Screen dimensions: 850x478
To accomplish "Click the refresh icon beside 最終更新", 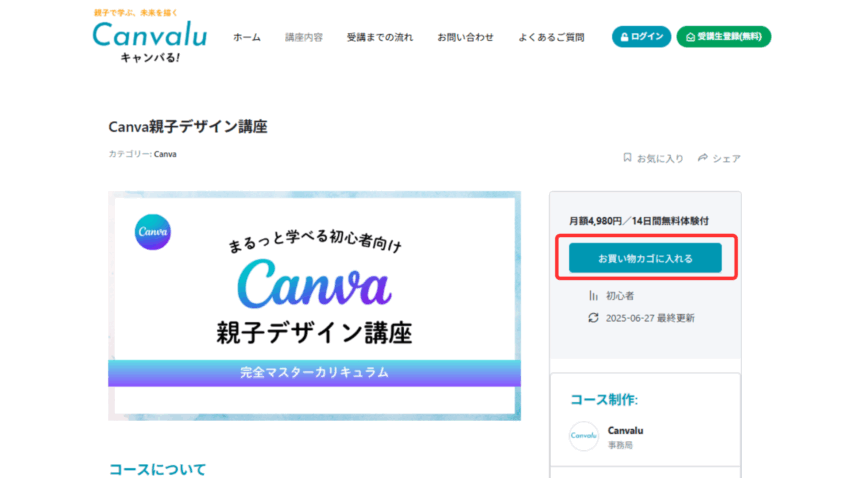I will pos(593,318).
